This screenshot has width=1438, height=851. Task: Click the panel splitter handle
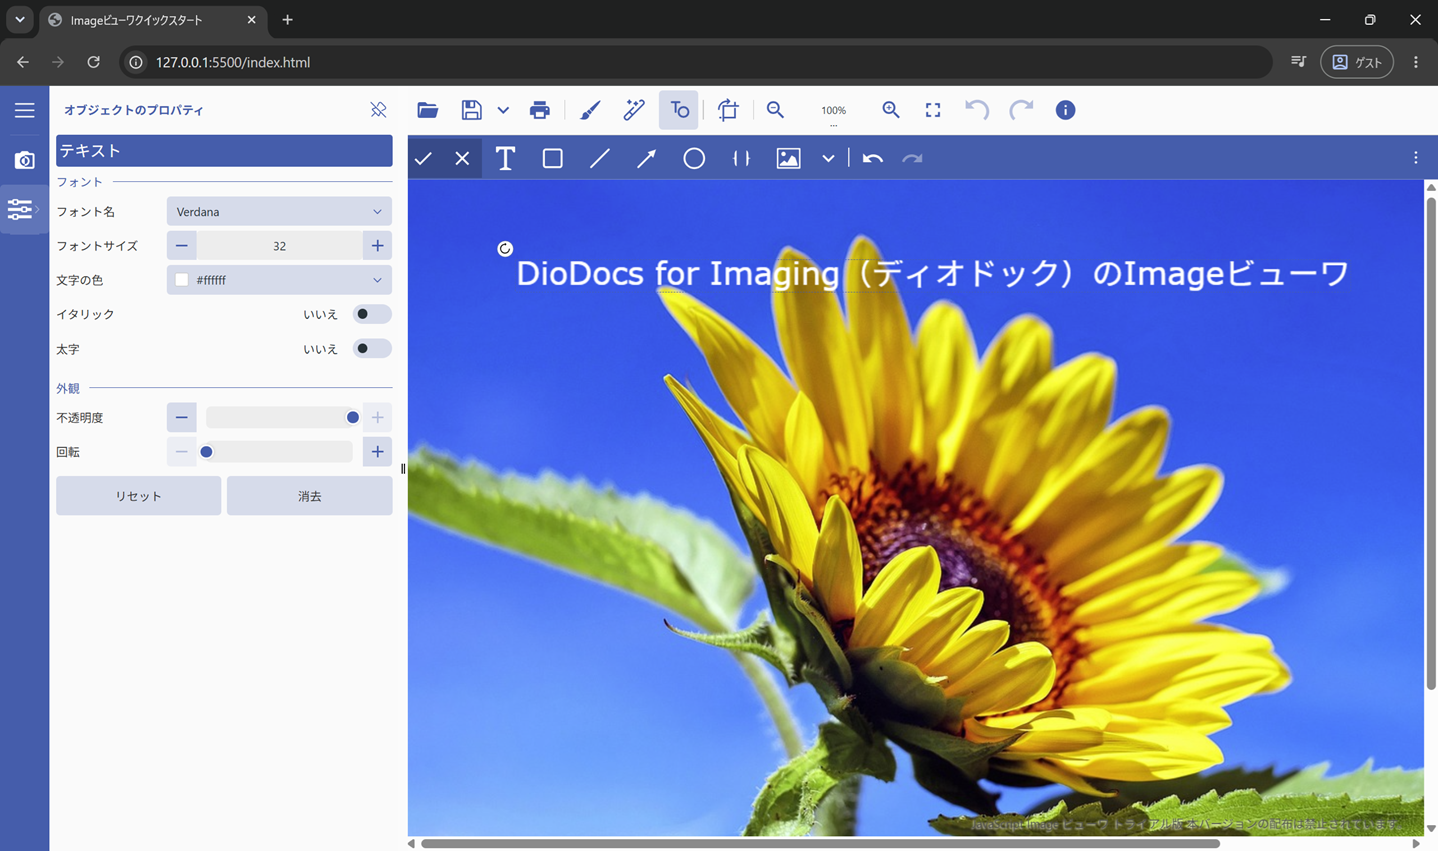pos(403,468)
